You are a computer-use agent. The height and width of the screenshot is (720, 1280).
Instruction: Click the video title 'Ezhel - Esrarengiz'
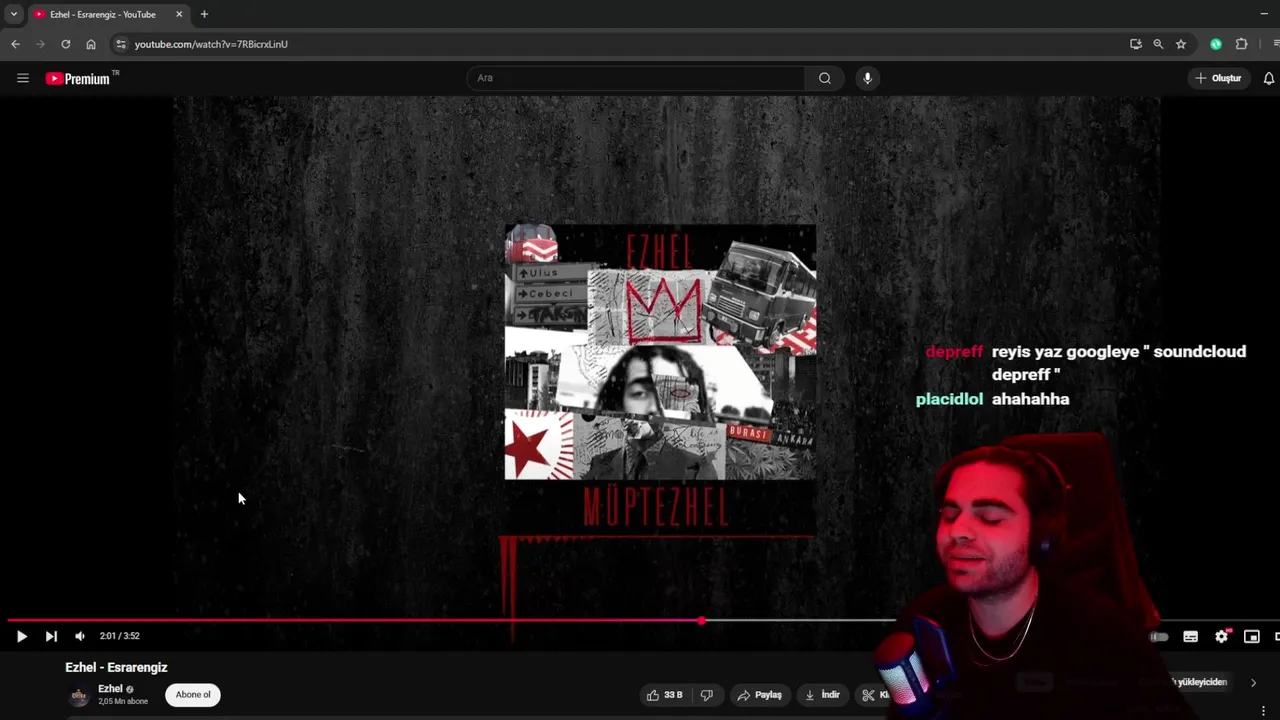pyautogui.click(x=116, y=667)
